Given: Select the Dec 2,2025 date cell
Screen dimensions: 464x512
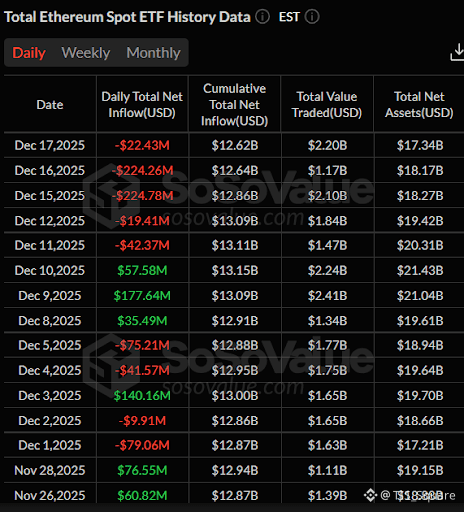Looking at the screenshot, I should tap(50, 421).
